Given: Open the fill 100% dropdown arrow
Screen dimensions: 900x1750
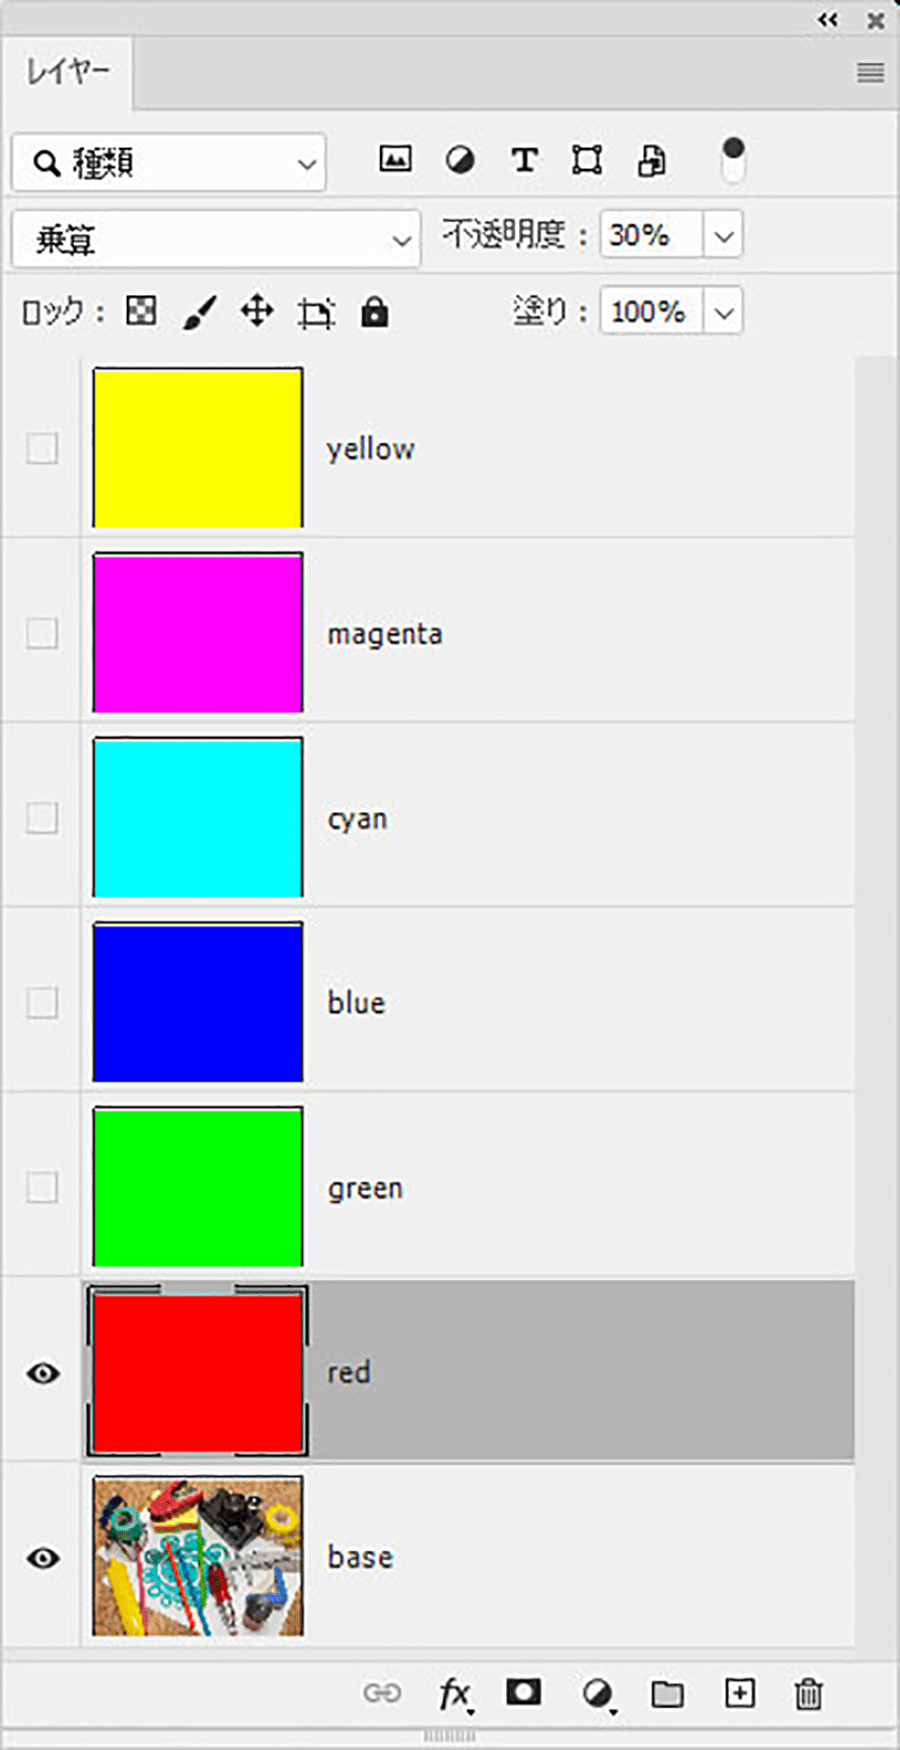Looking at the screenshot, I should click(x=724, y=312).
